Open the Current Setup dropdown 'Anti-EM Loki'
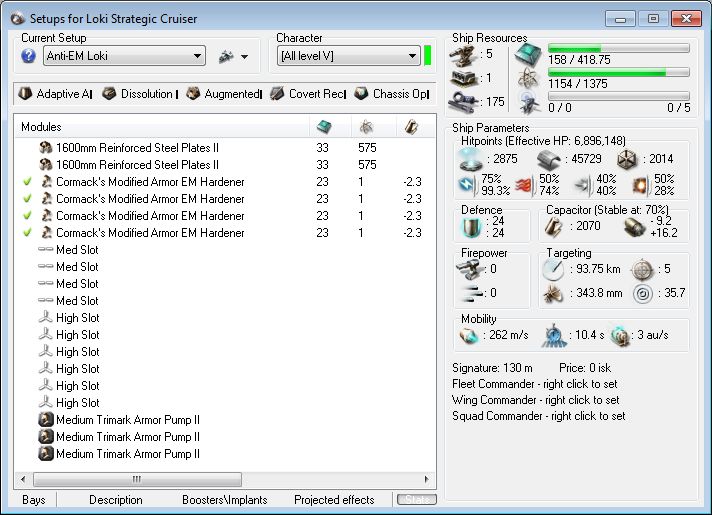This screenshot has width=712, height=515. pos(124,56)
